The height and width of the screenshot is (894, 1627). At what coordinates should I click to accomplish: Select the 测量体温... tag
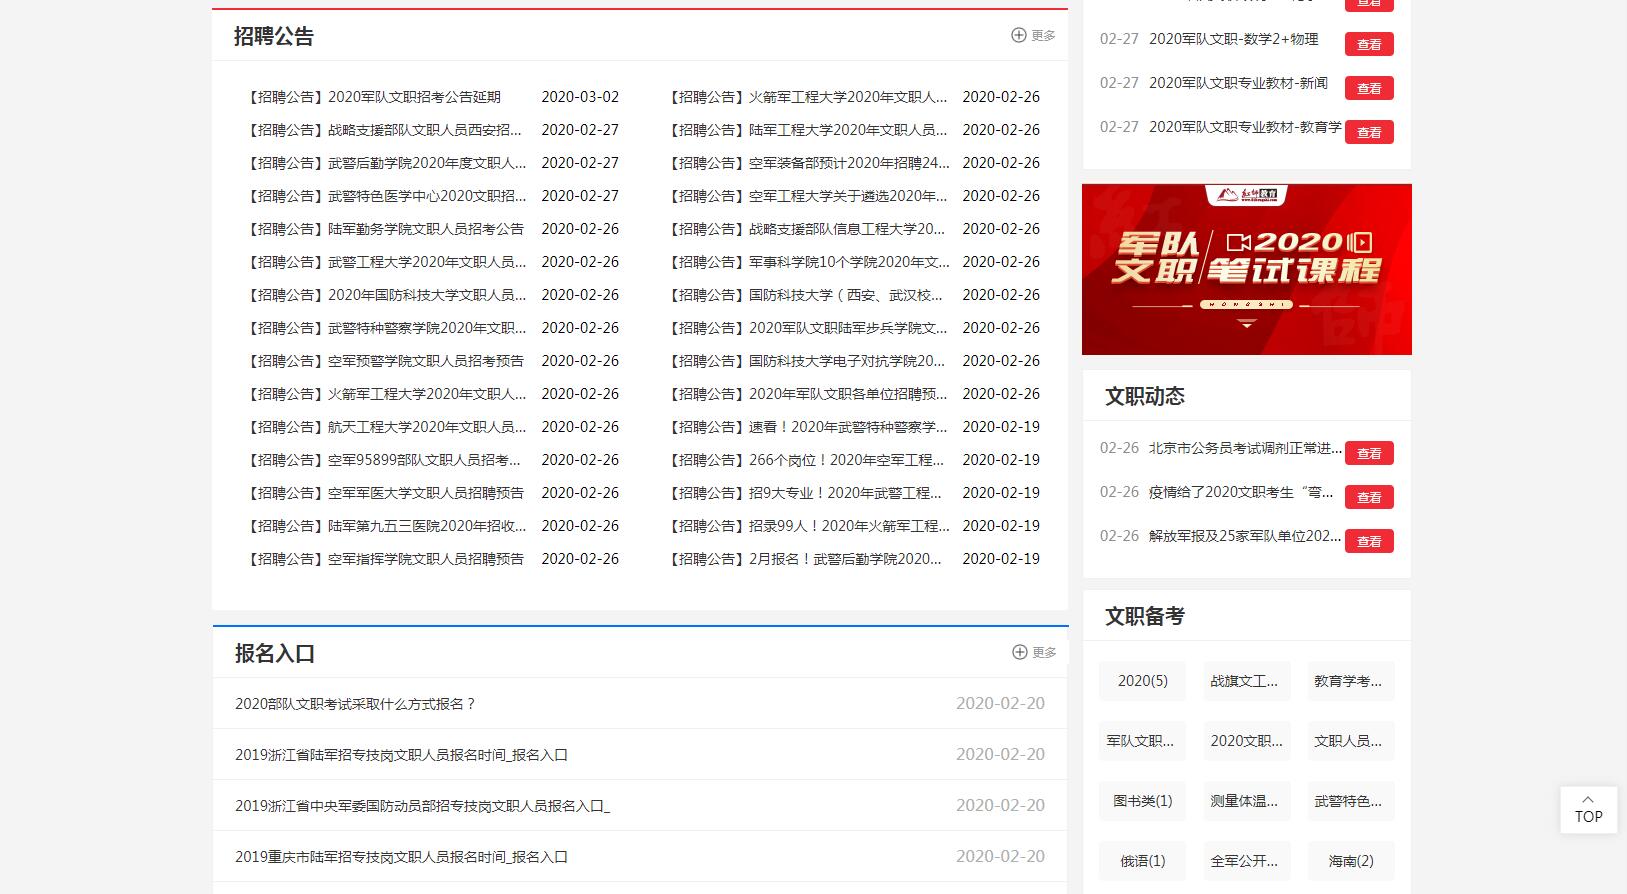[x=1246, y=801]
